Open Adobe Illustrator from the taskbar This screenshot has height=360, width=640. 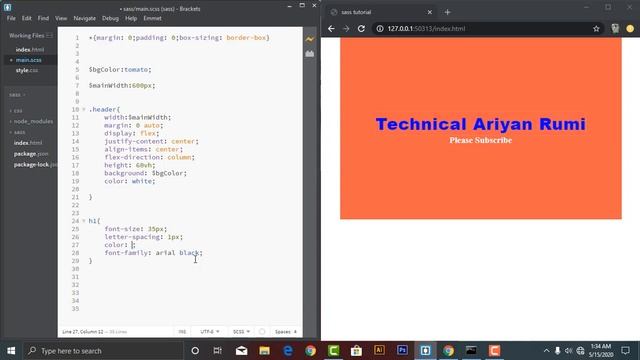(x=379, y=350)
